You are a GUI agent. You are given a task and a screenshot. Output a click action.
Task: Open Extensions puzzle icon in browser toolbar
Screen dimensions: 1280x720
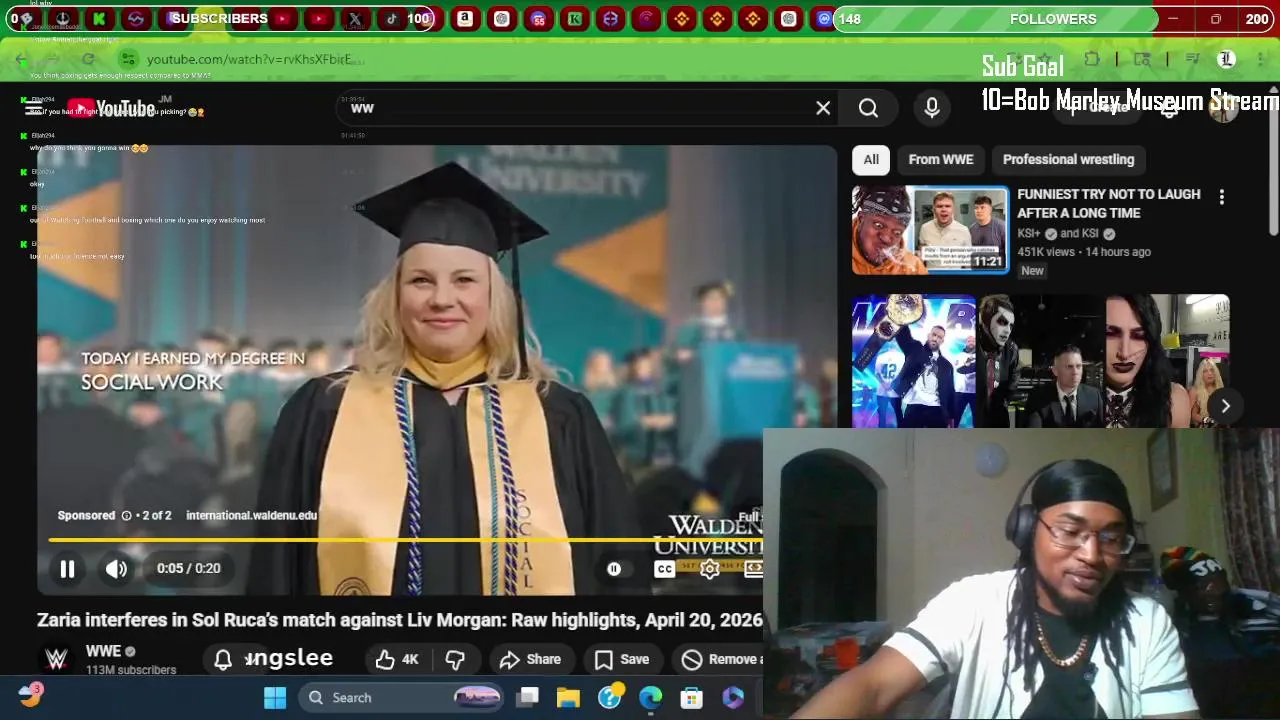[1092, 59]
